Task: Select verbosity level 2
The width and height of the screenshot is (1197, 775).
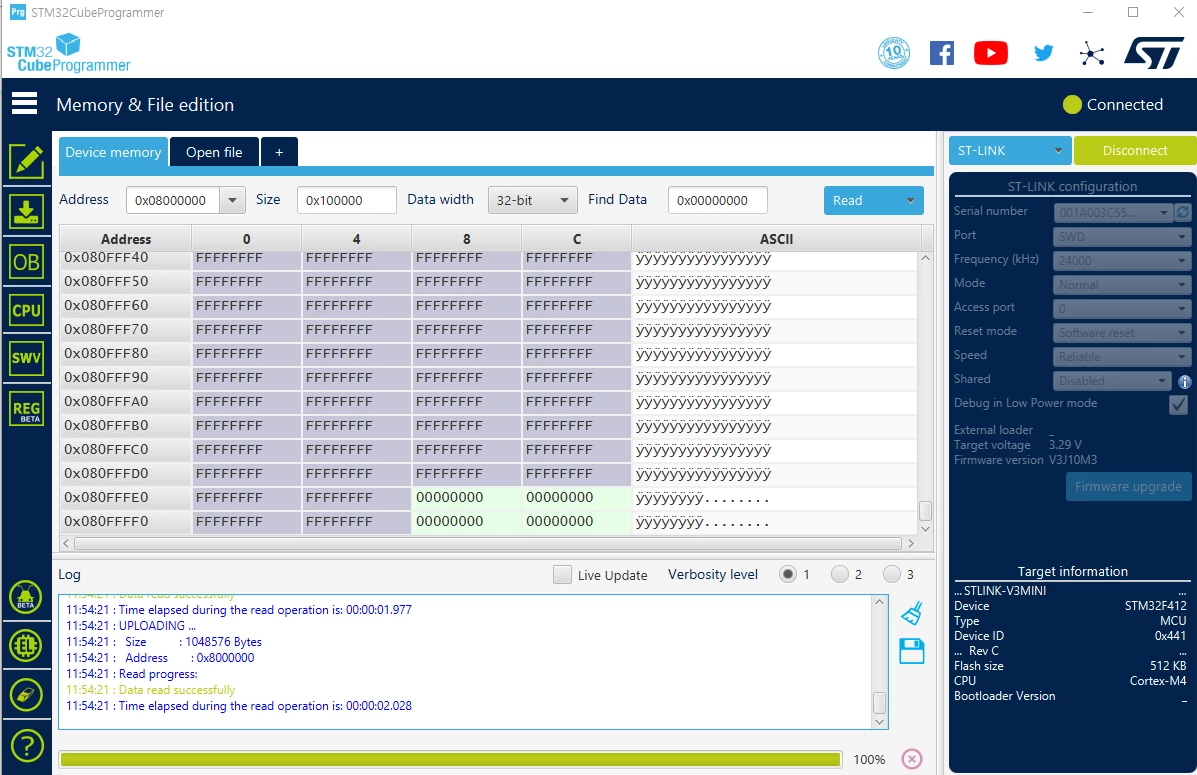Action: click(x=840, y=574)
